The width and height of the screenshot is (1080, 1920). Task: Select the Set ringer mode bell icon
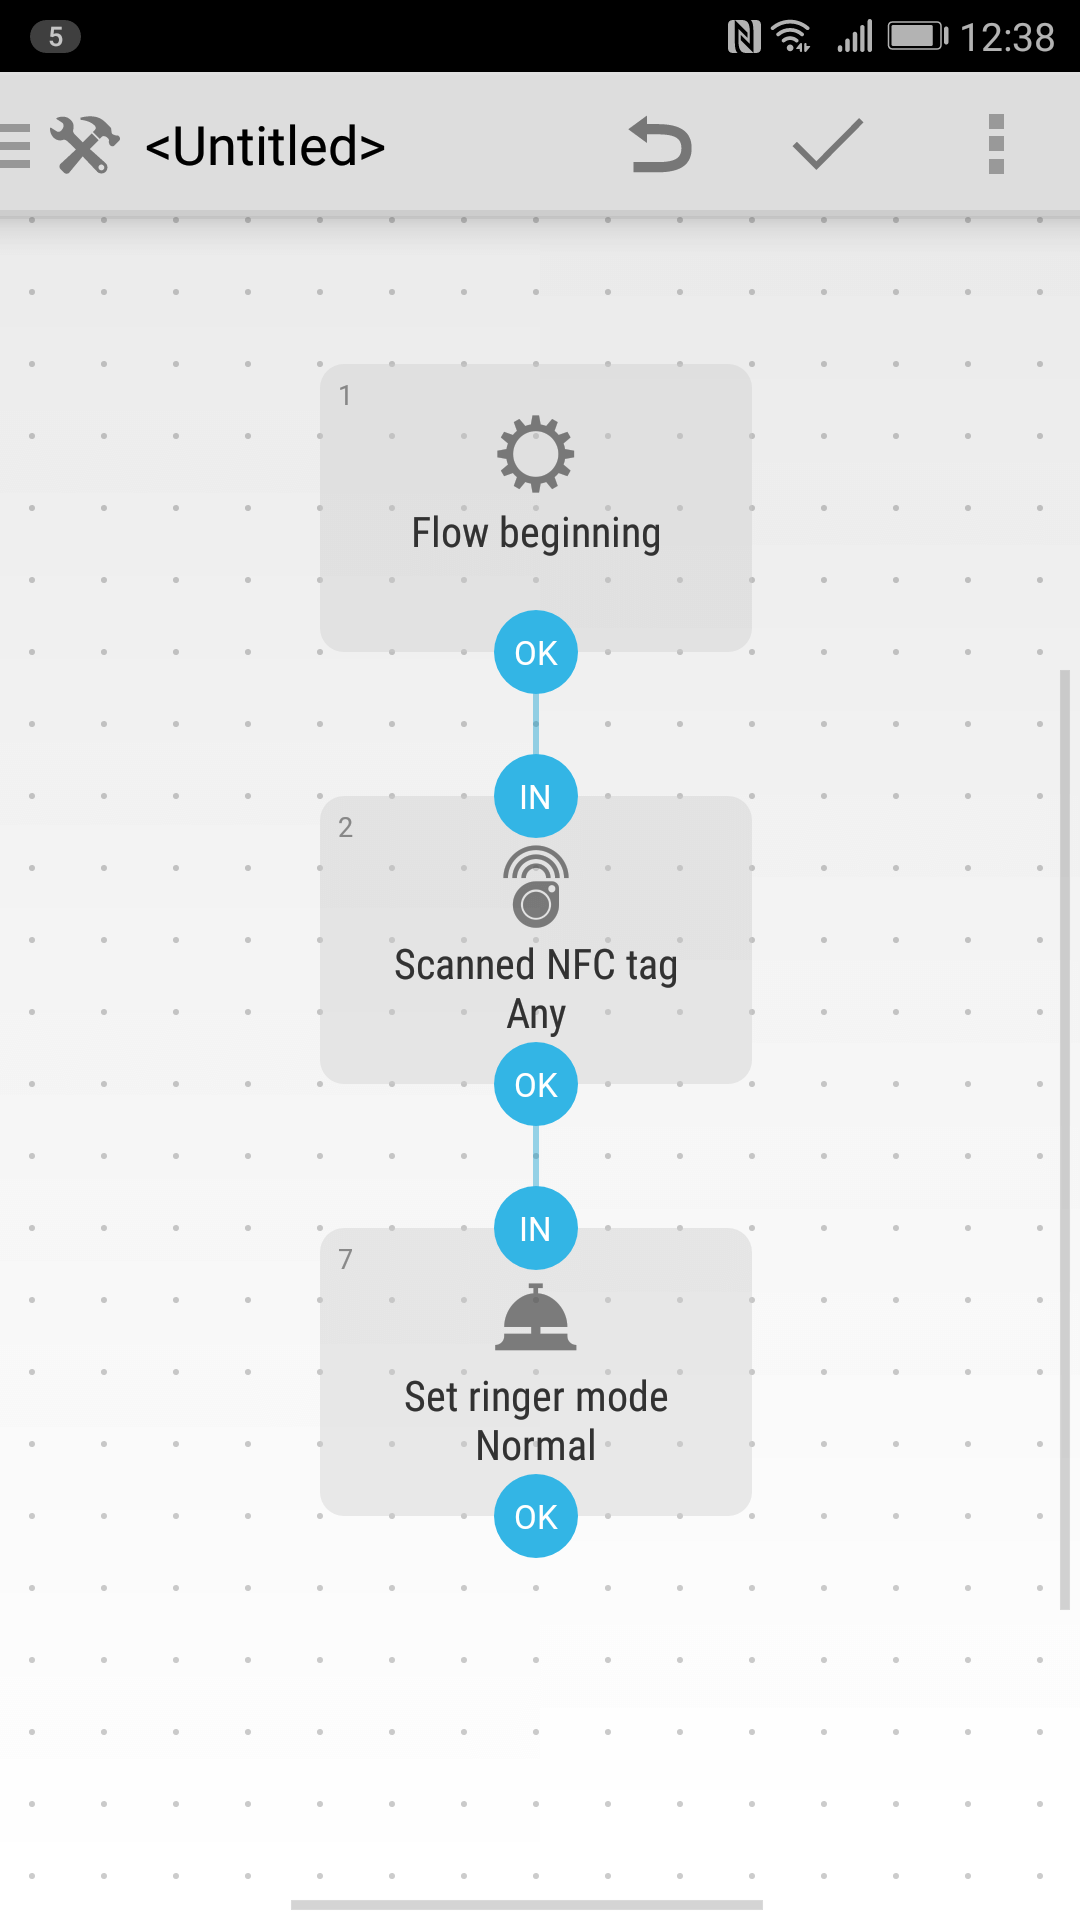536,1317
